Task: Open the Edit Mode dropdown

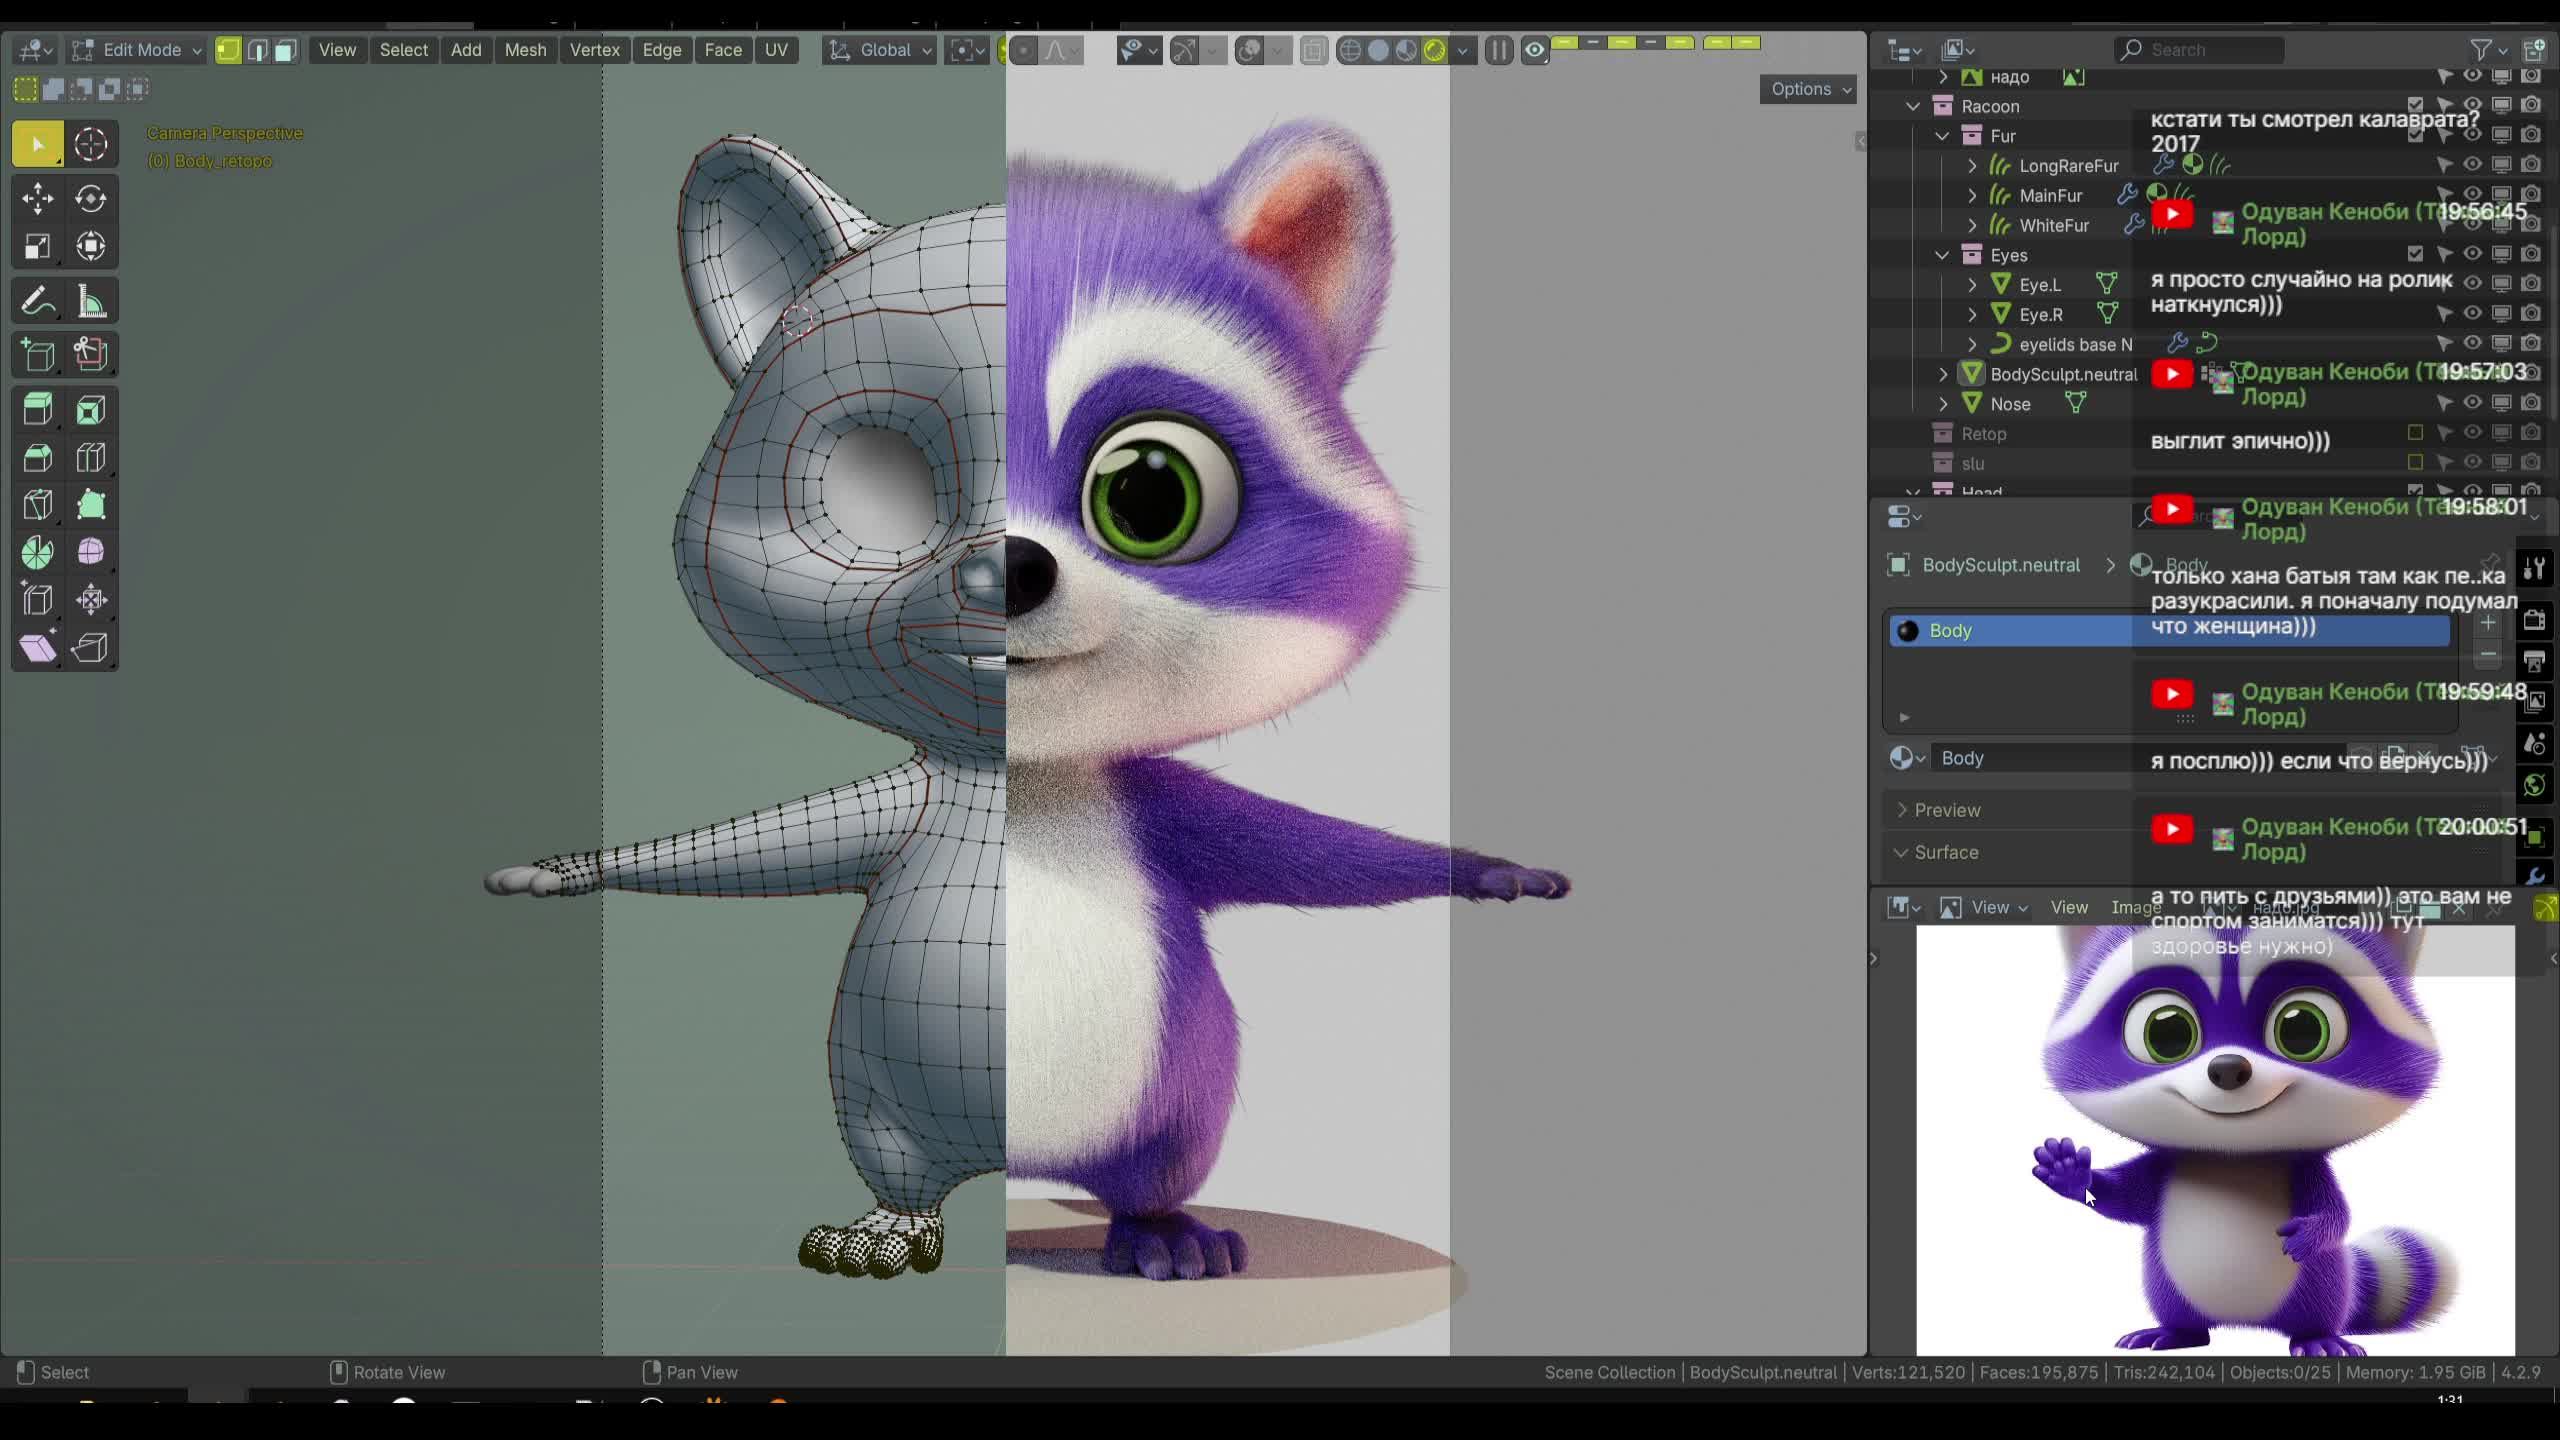Action: [140, 50]
